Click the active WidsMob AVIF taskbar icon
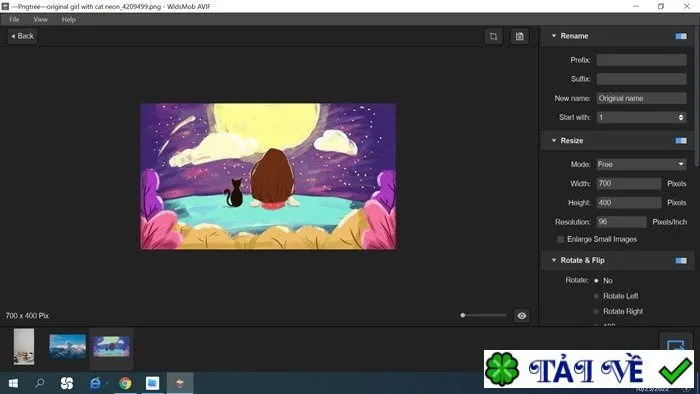 (x=180, y=383)
